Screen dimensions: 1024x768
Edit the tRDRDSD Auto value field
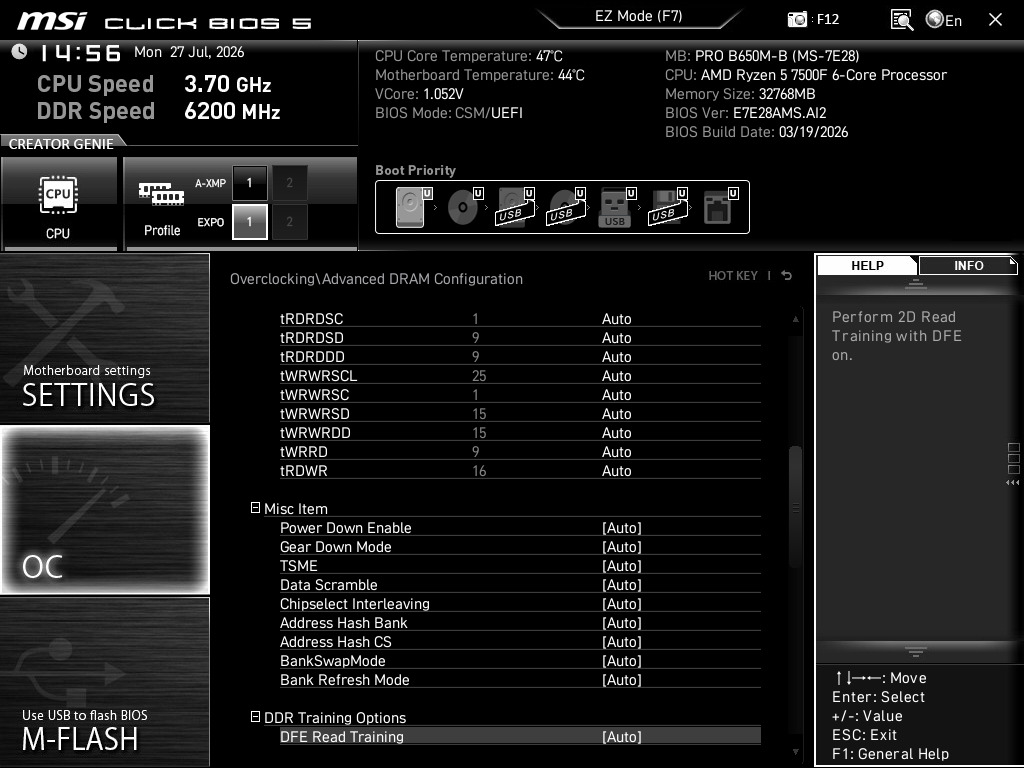[x=616, y=338]
